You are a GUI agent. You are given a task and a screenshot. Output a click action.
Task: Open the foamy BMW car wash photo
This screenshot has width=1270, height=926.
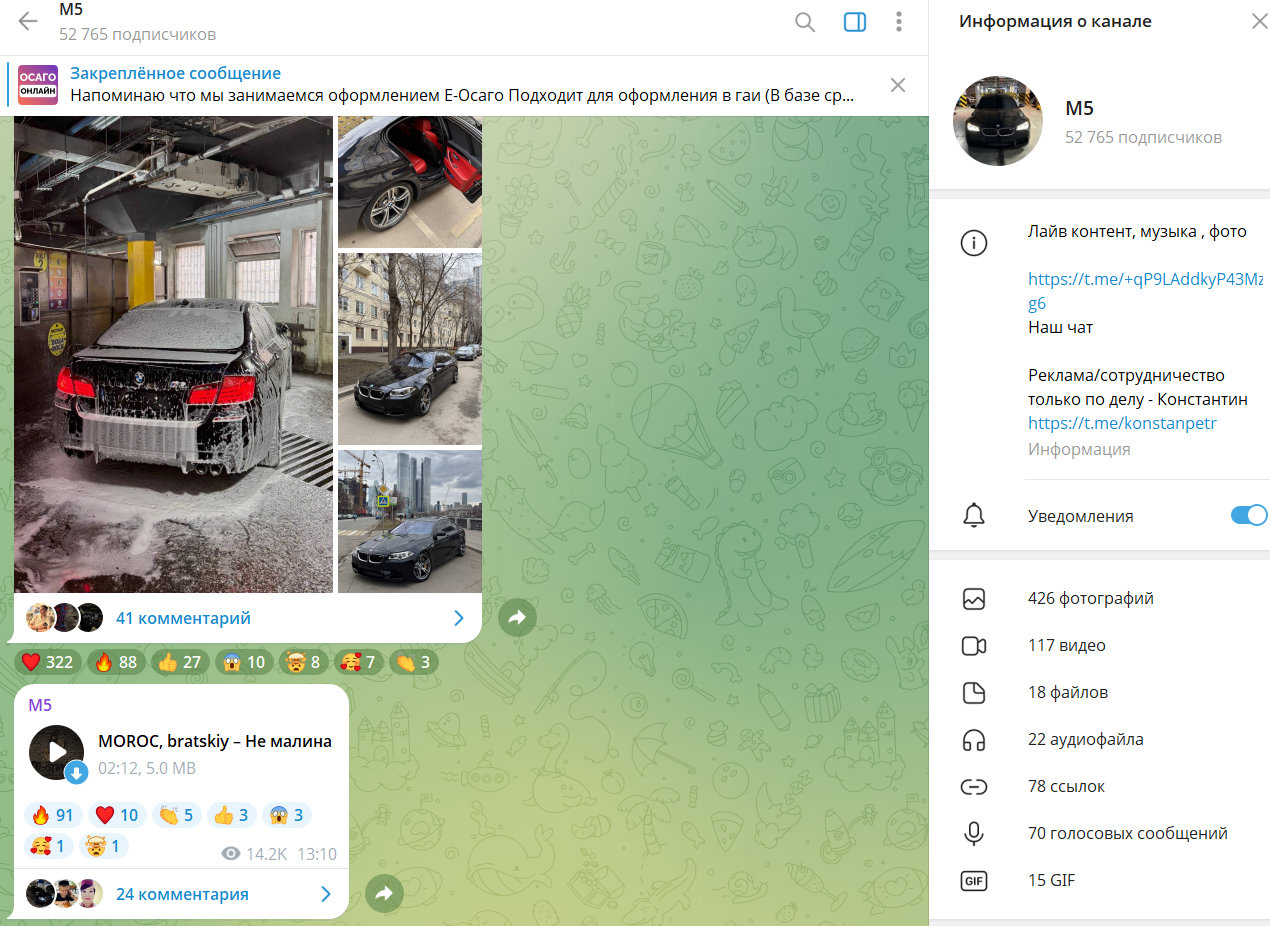(x=173, y=355)
